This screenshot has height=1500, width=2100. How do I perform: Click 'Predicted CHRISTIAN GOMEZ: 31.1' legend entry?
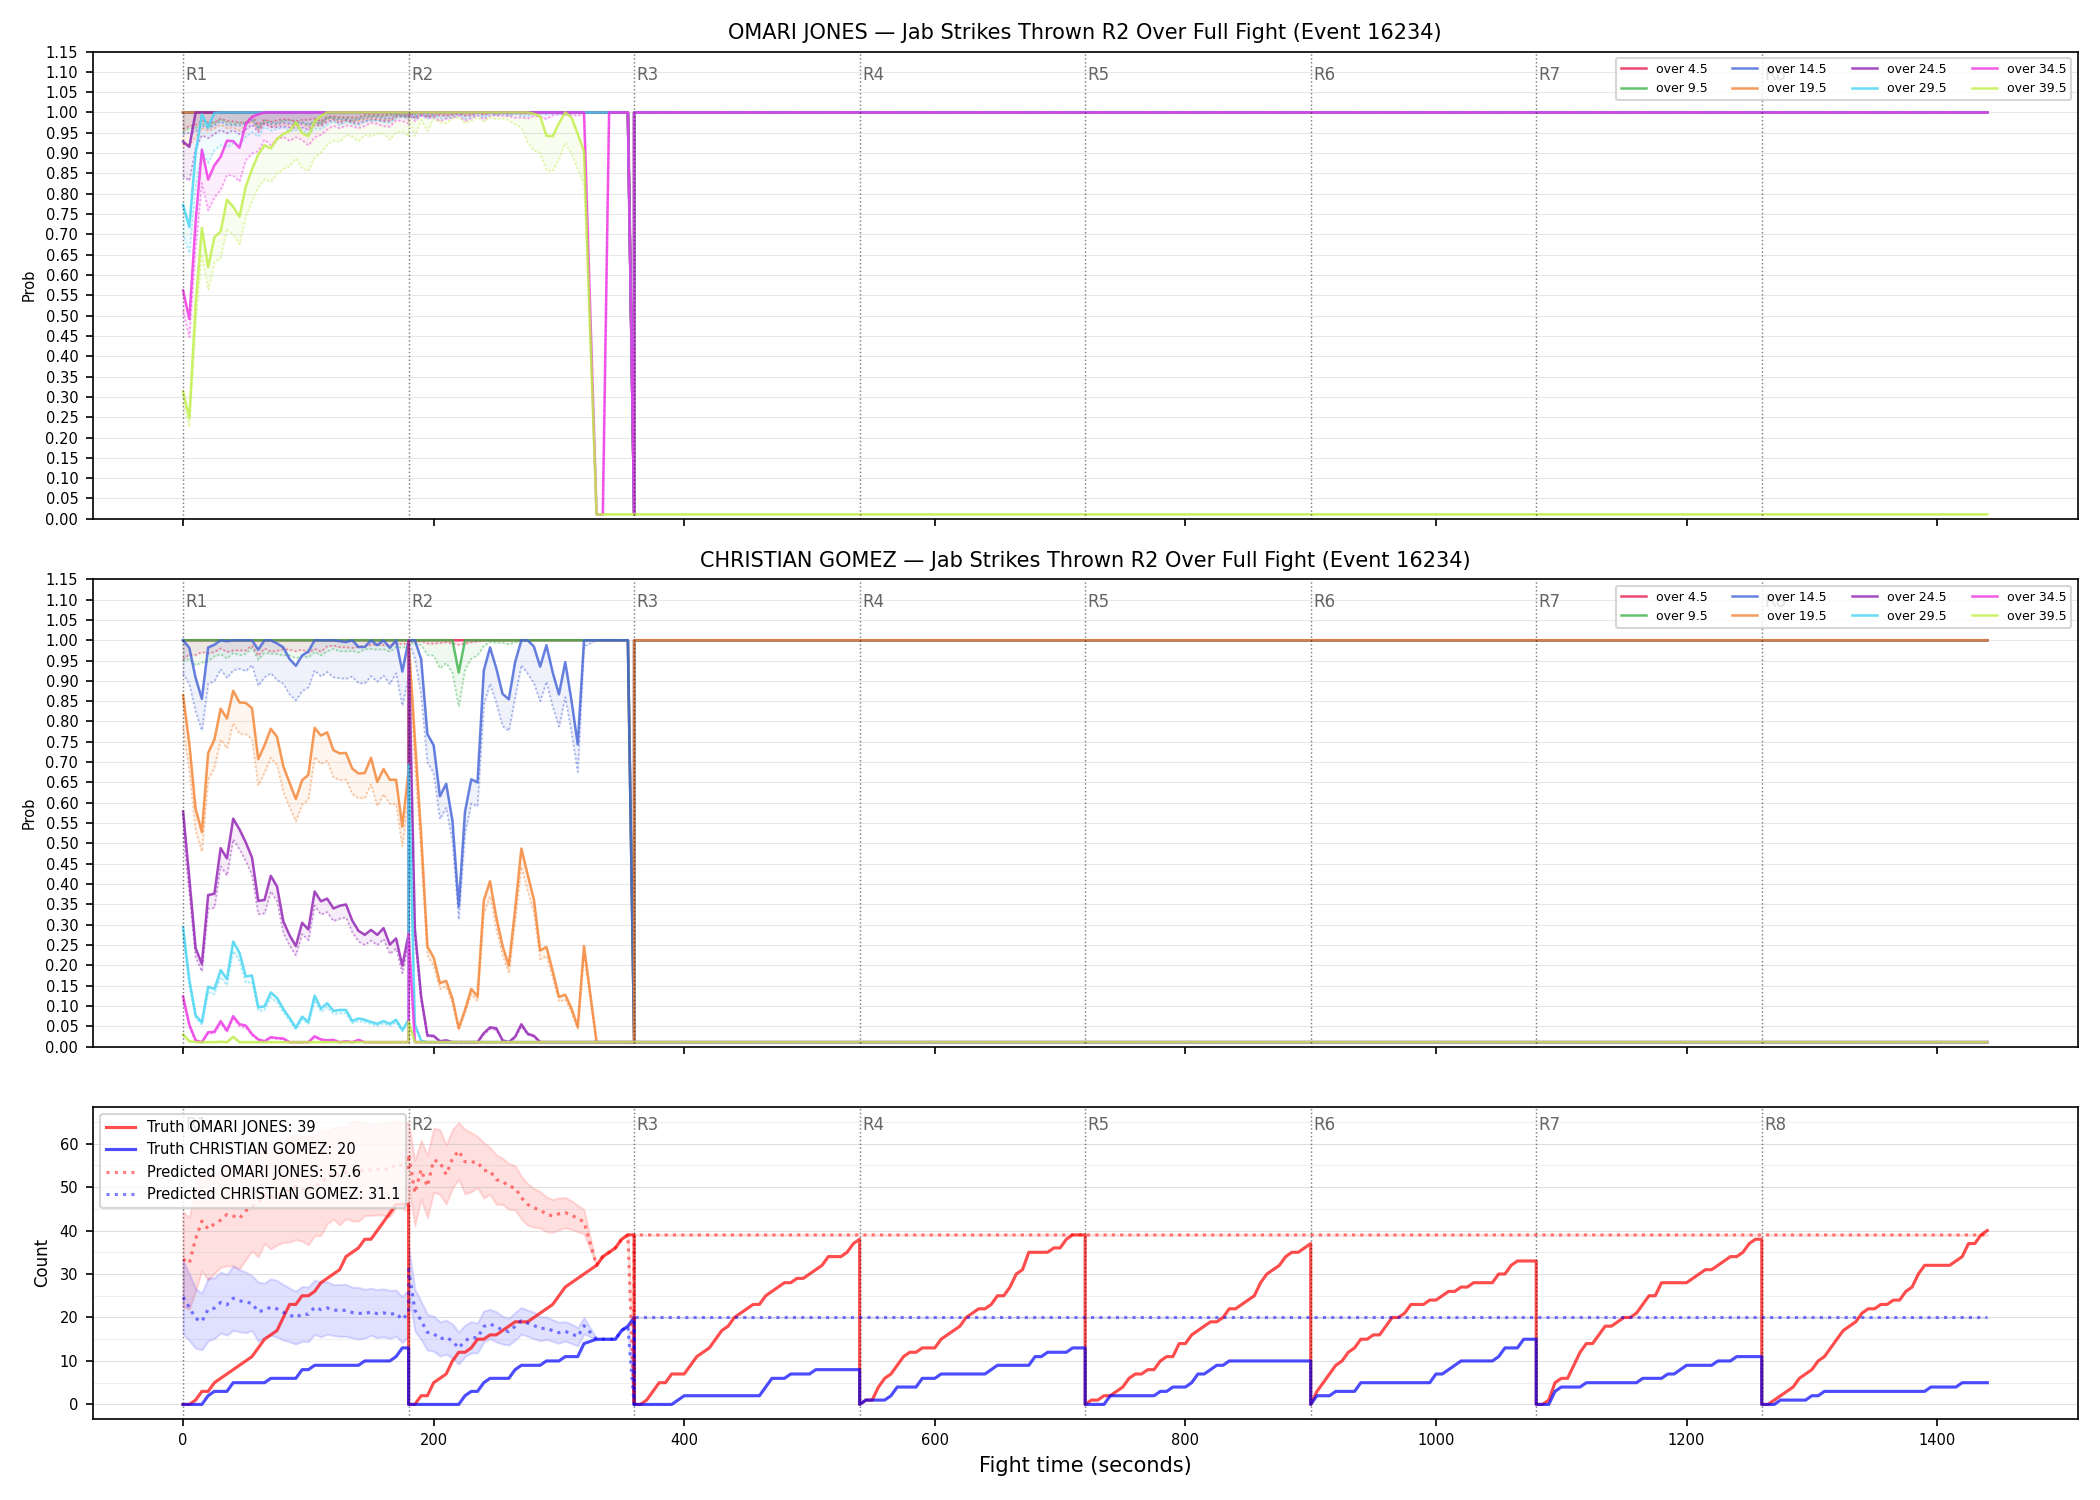point(252,1193)
